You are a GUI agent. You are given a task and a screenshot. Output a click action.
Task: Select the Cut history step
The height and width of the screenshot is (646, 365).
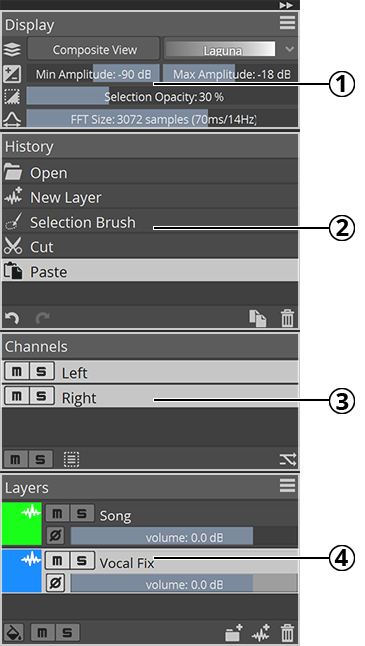pos(150,247)
